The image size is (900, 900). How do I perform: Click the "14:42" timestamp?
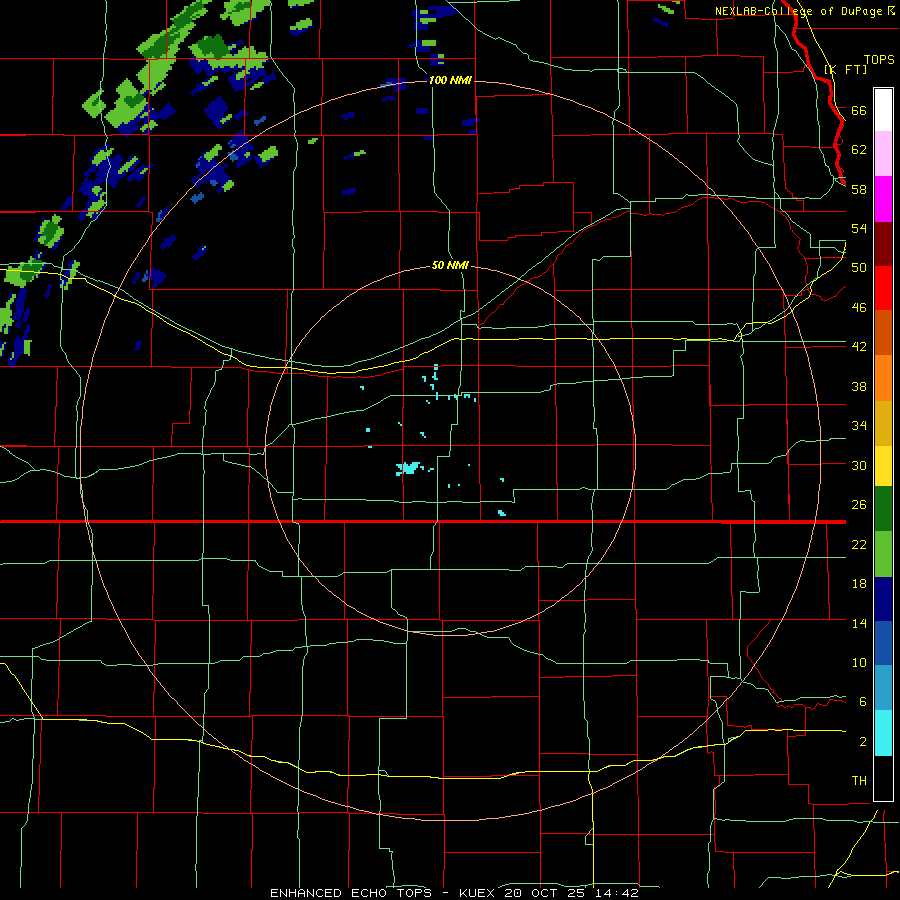pyautogui.click(x=618, y=893)
